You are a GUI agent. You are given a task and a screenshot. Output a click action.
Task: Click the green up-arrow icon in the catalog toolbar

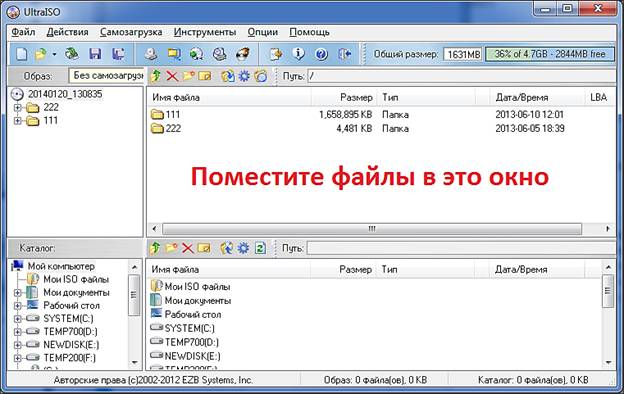(155, 248)
